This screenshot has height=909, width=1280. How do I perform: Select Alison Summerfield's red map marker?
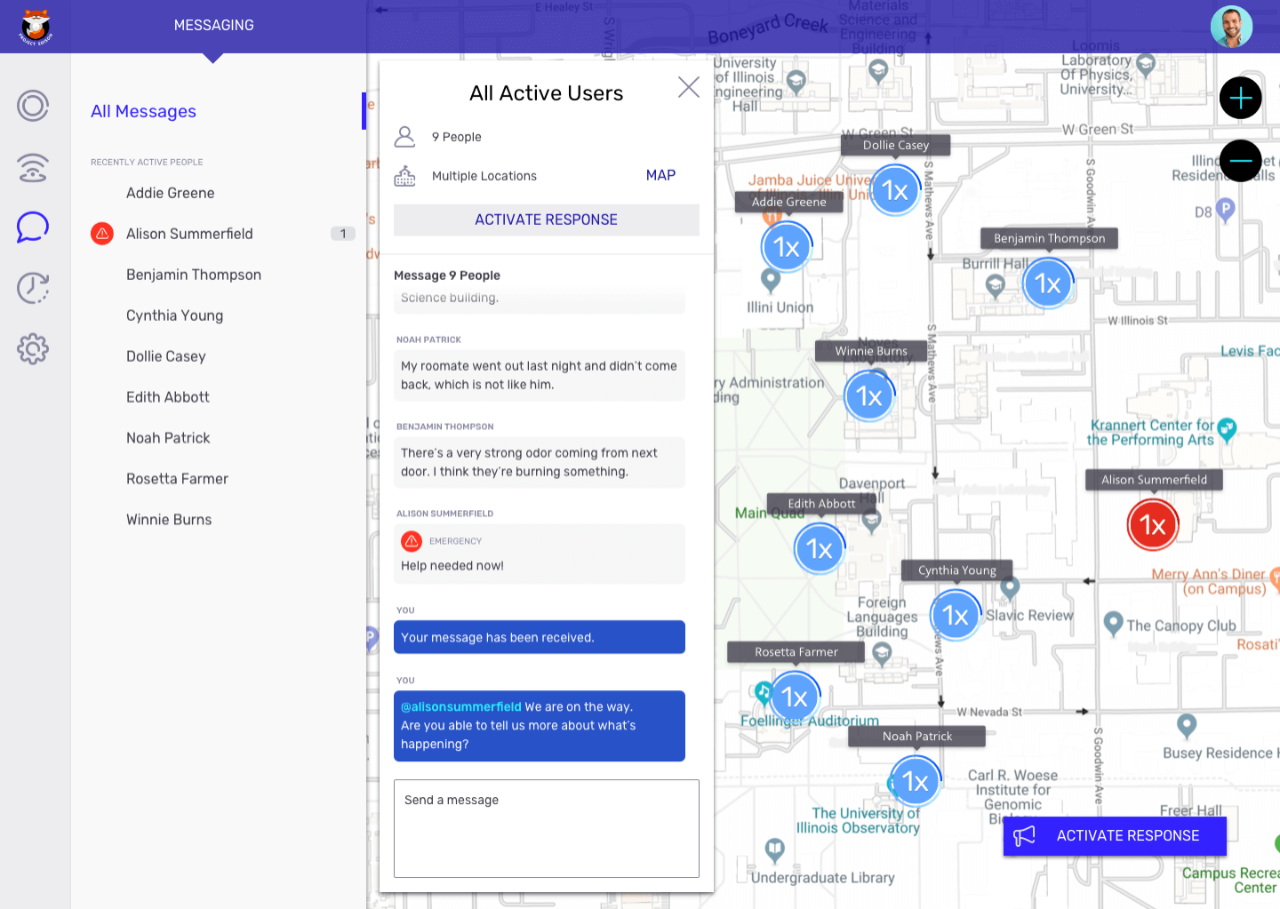coord(1152,524)
